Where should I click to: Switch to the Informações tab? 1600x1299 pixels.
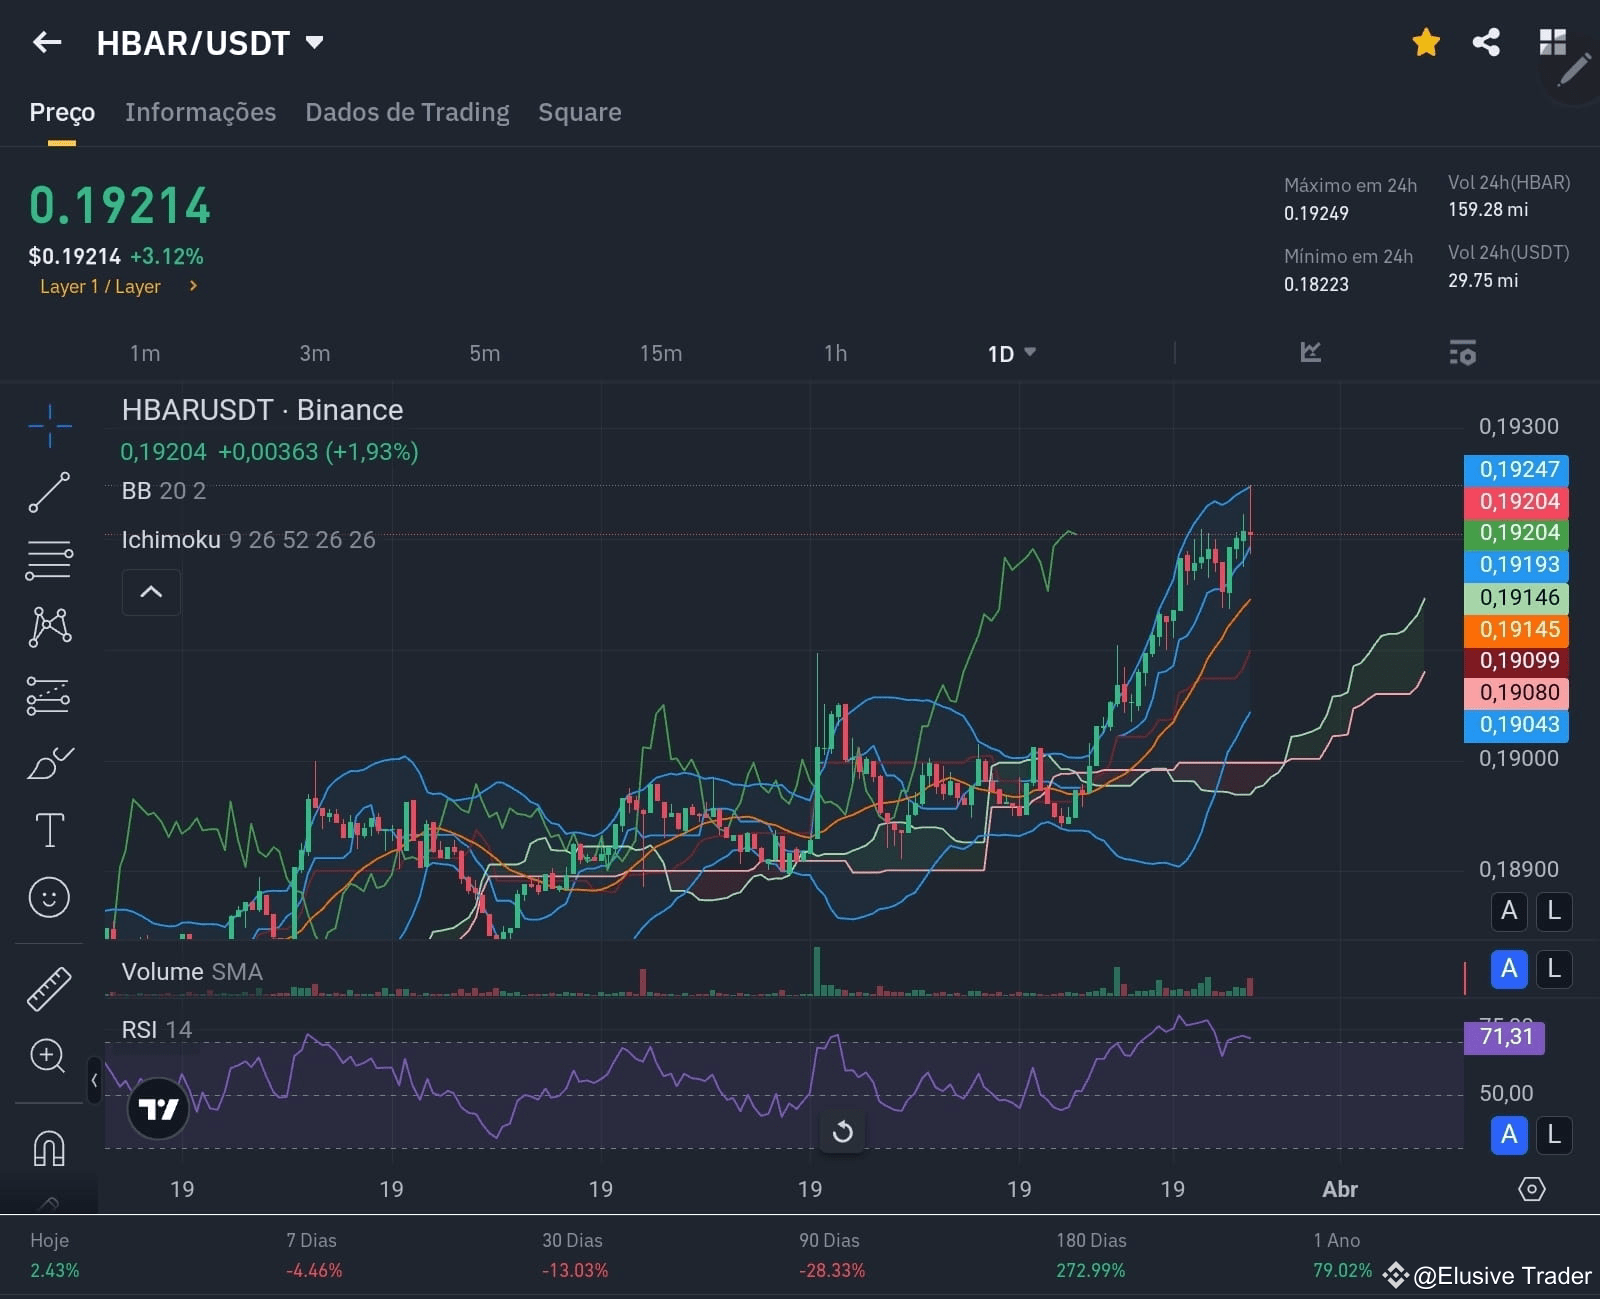(200, 112)
